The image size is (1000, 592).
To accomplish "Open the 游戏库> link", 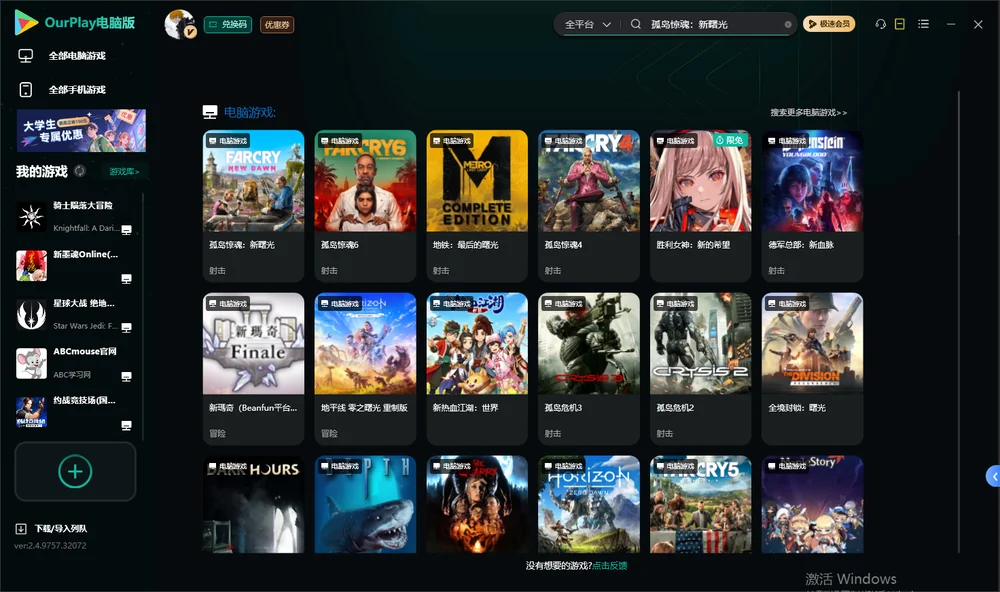I will (124, 172).
